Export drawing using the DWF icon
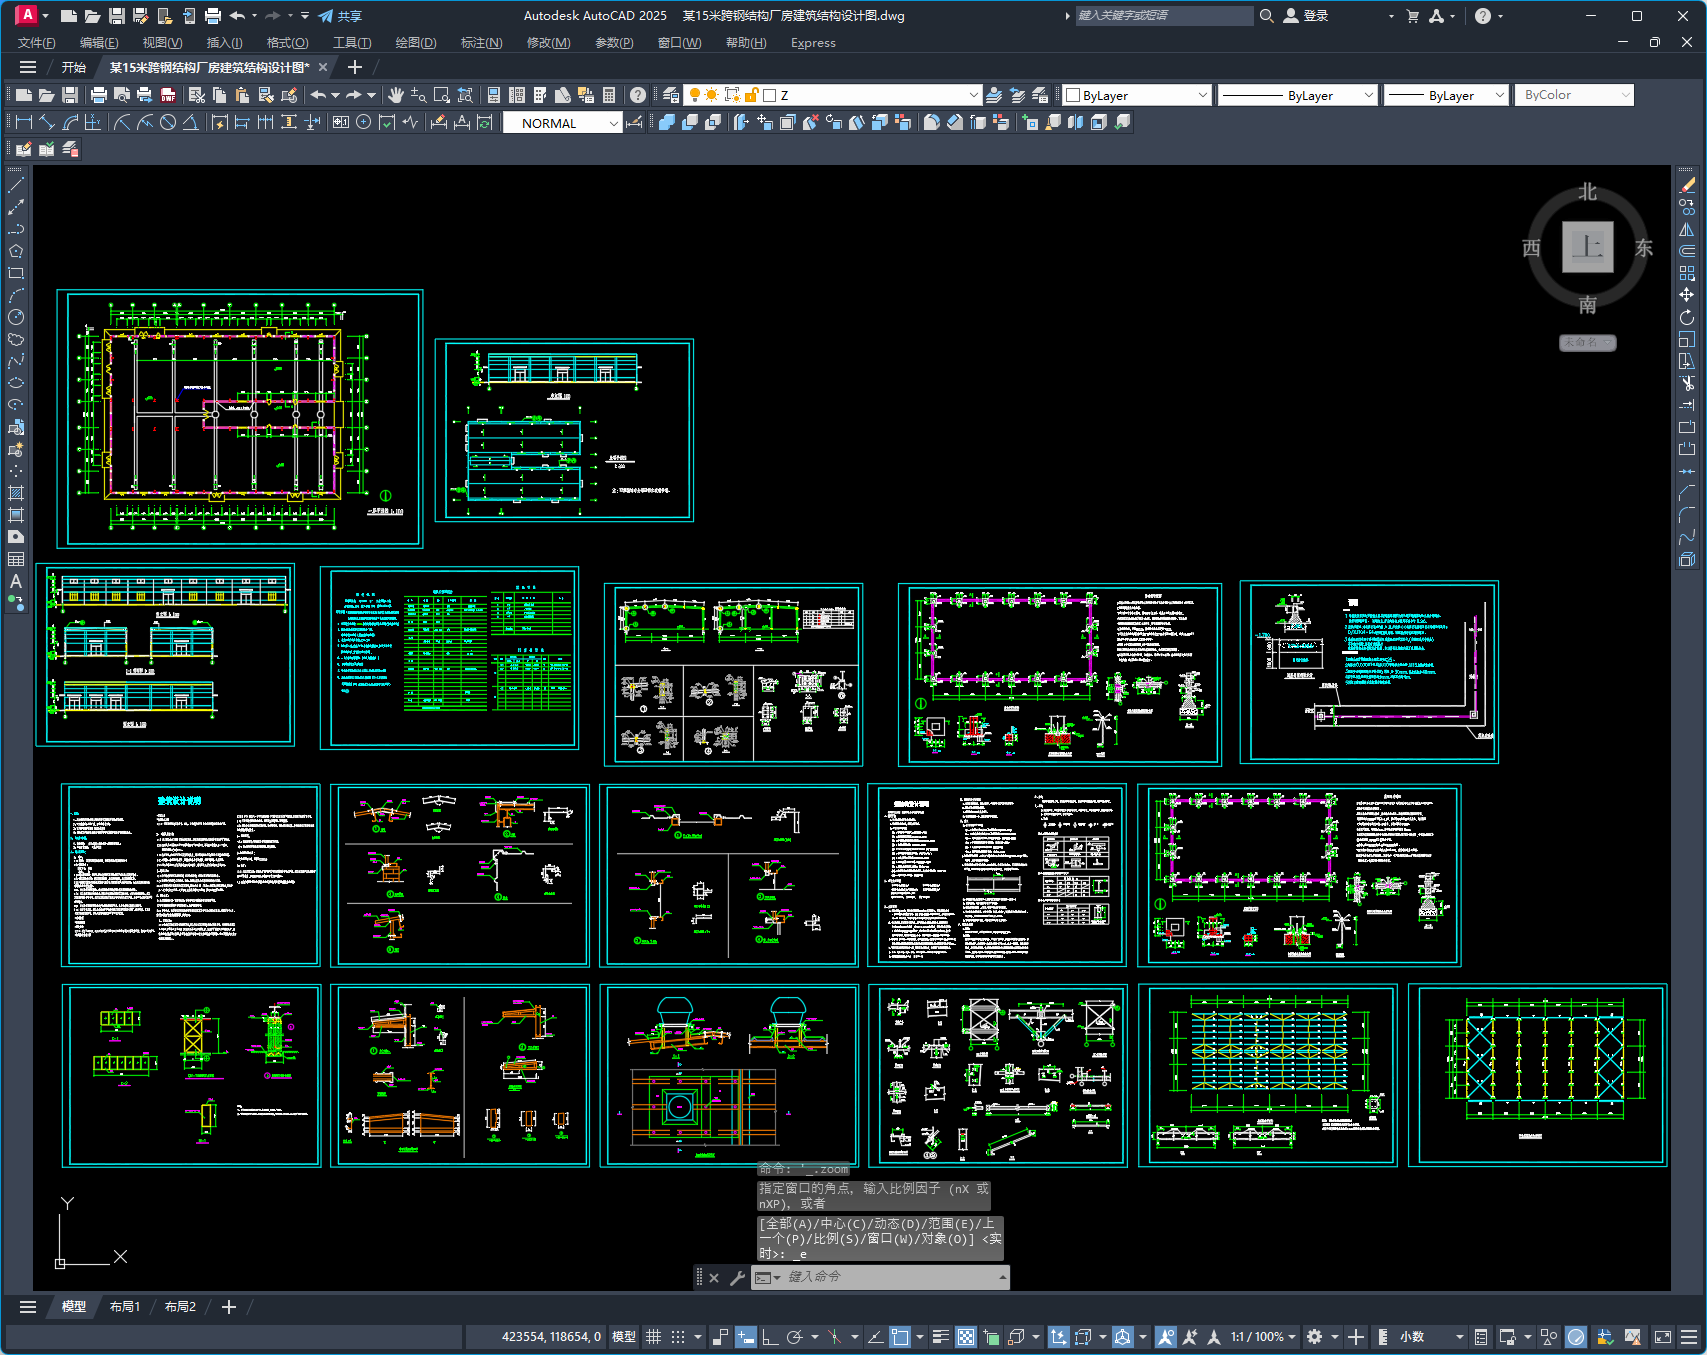 pos(168,95)
